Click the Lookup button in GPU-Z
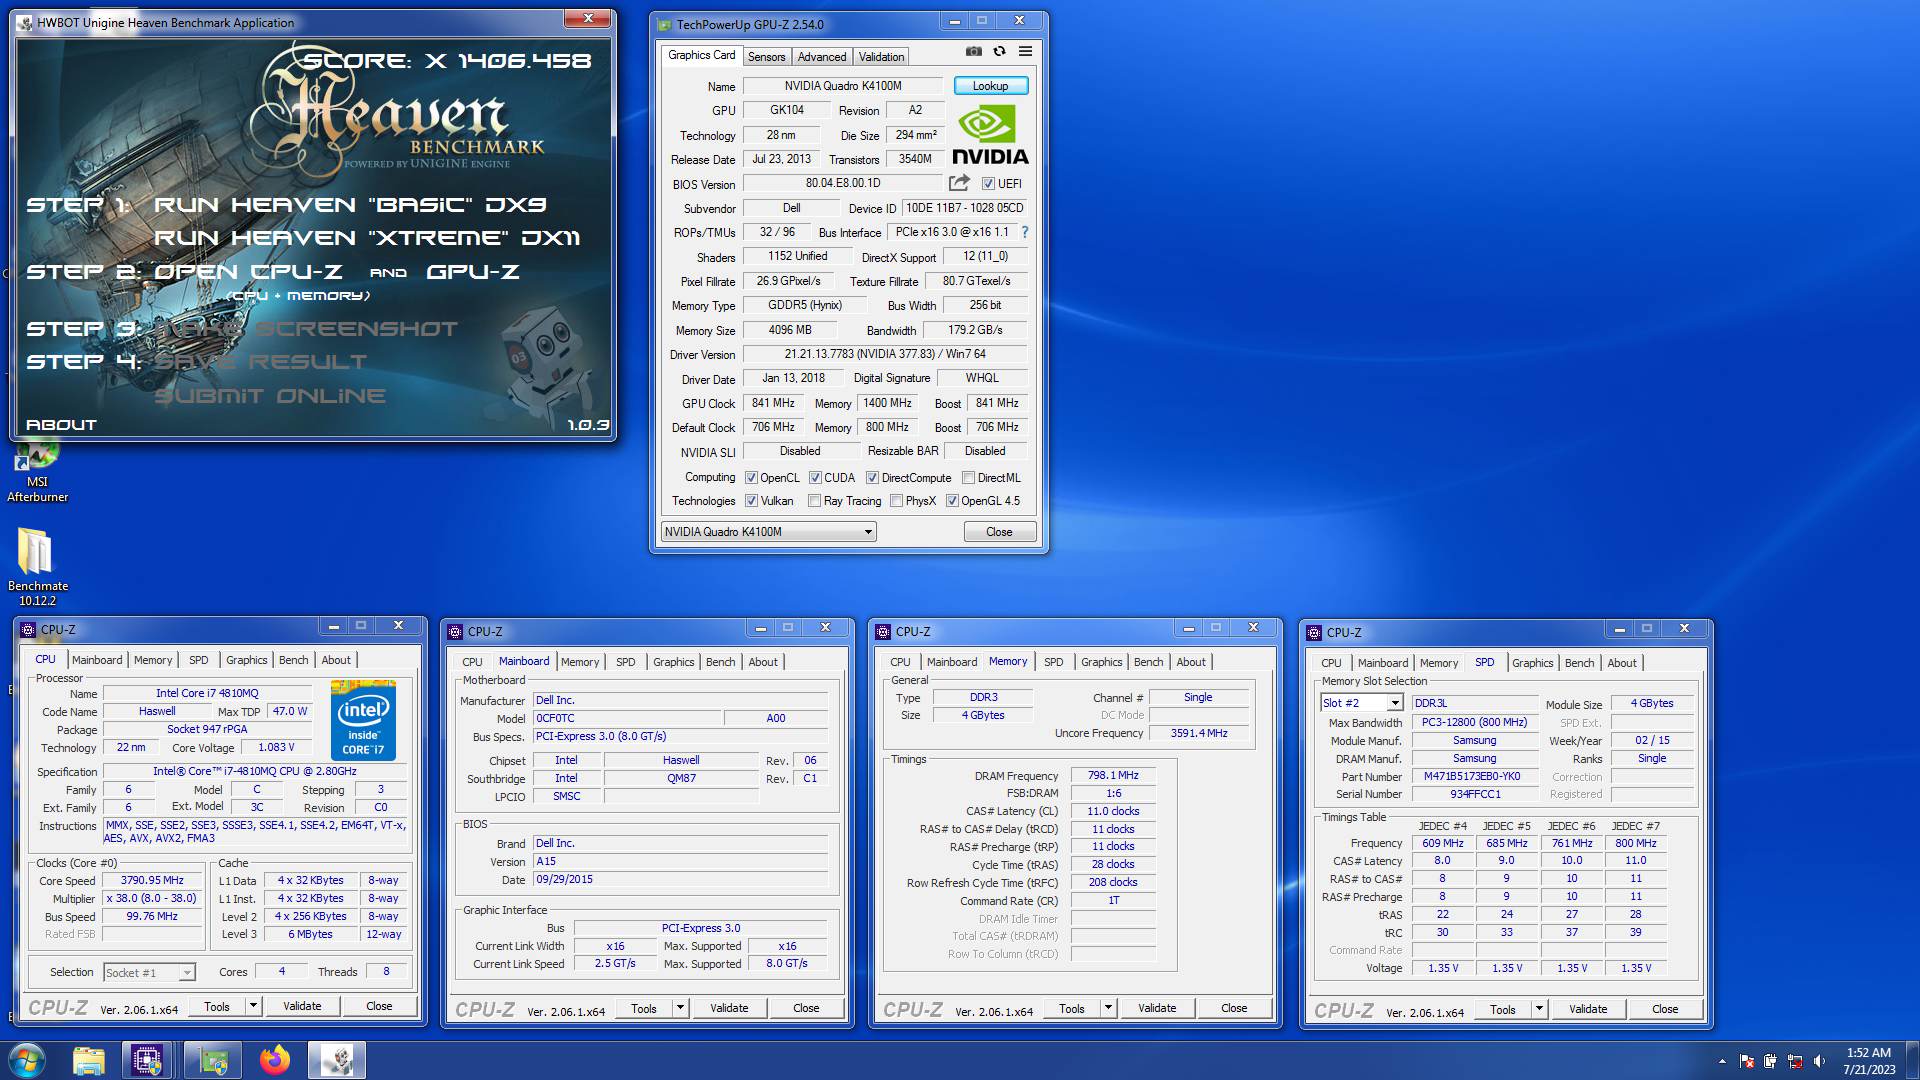Image resolution: width=1920 pixels, height=1080 pixels. 990,86
